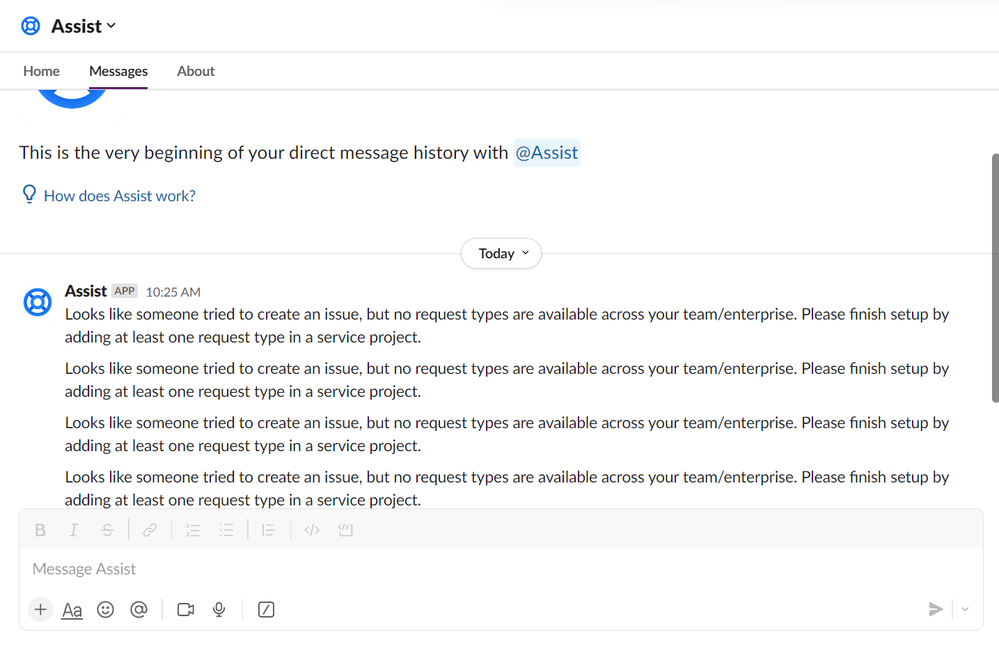Image resolution: width=999 pixels, height=651 pixels.
Task: Click the Assist sender name in message
Action: 86,291
